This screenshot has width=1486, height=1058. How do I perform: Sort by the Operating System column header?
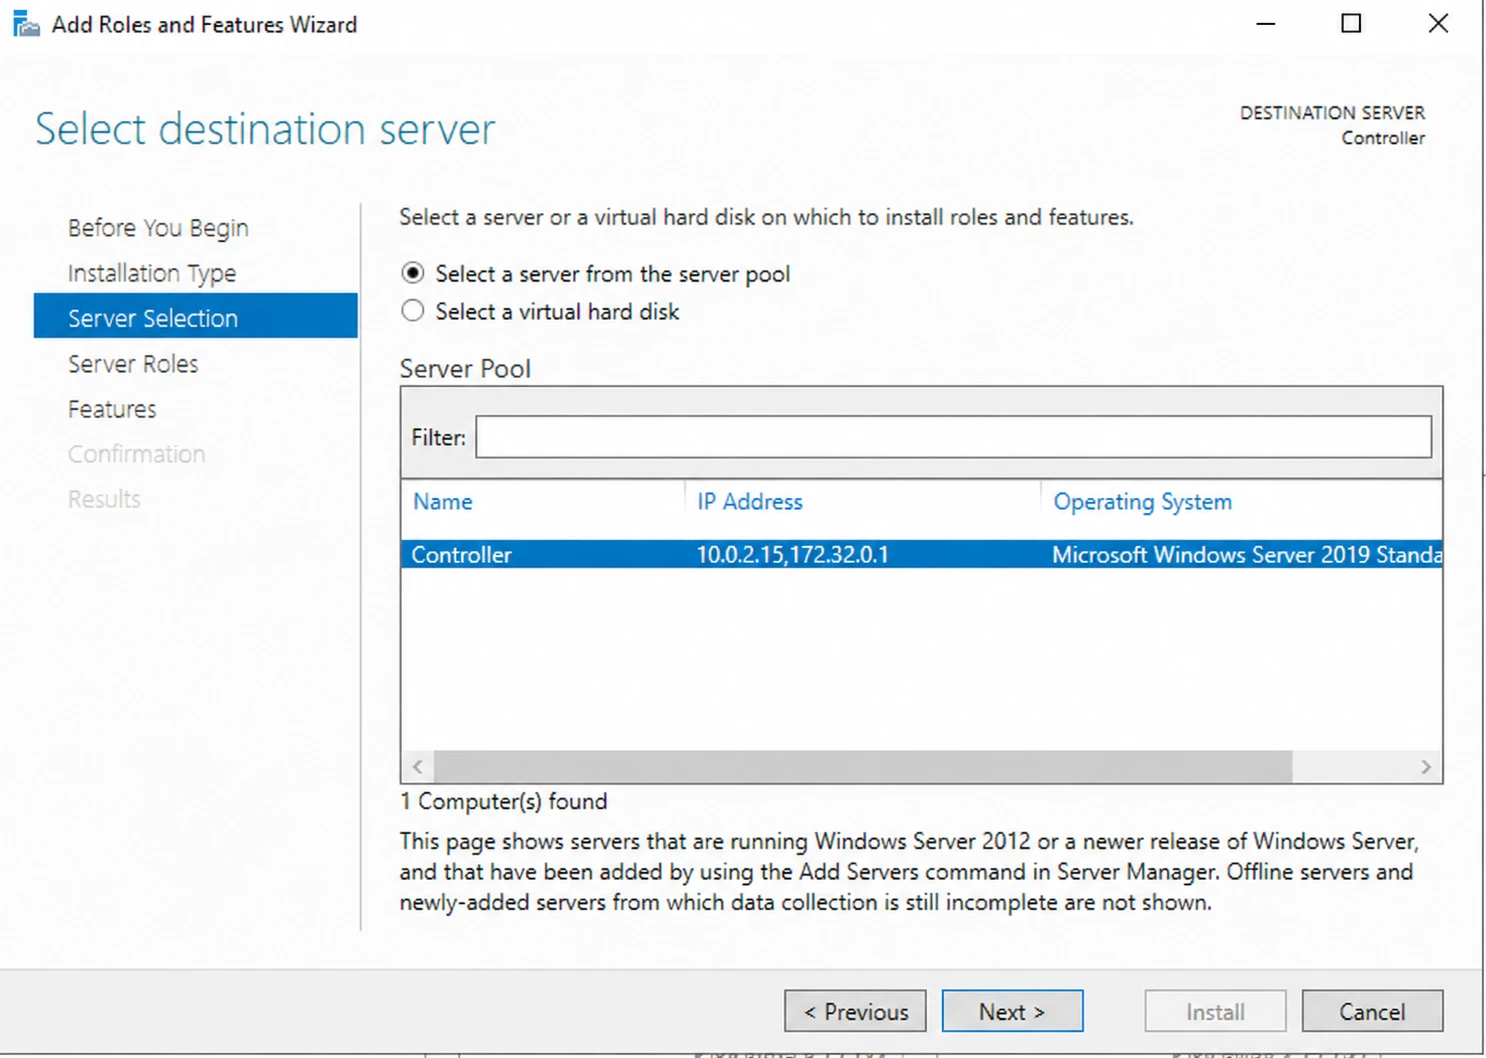(1143, 502)
